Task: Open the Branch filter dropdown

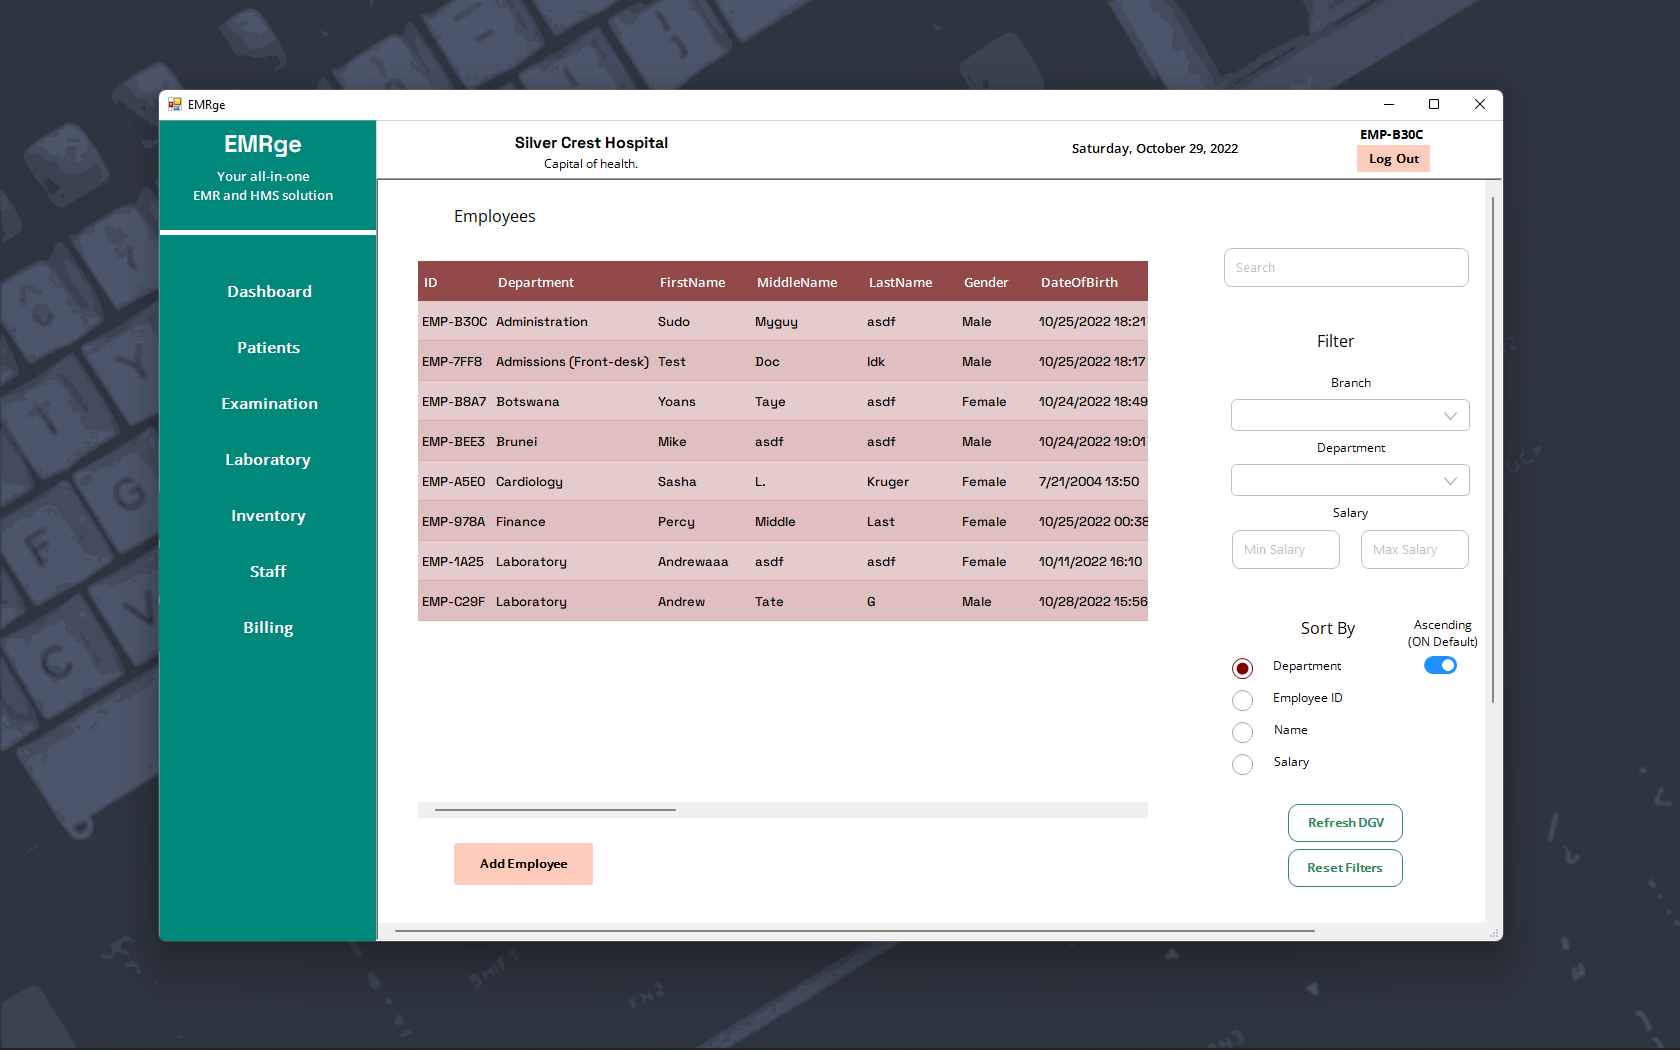Action: point(1350,415)
